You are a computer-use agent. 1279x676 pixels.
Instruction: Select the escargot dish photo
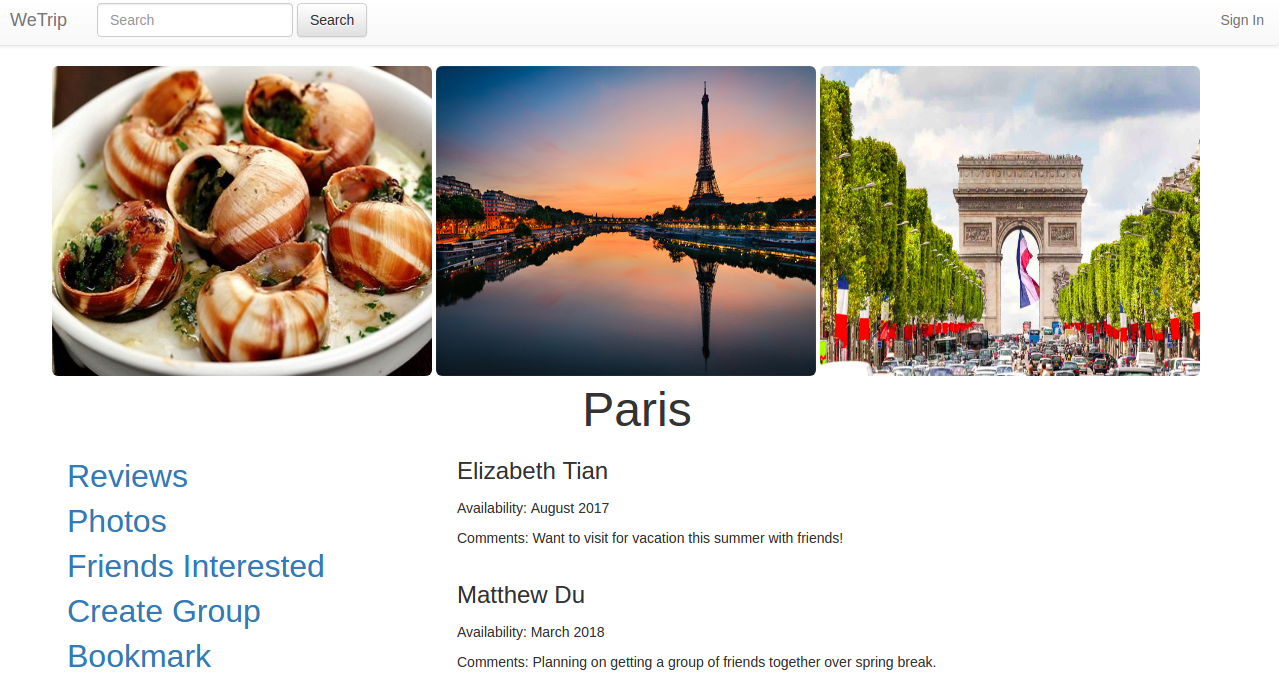coord(242,221)
